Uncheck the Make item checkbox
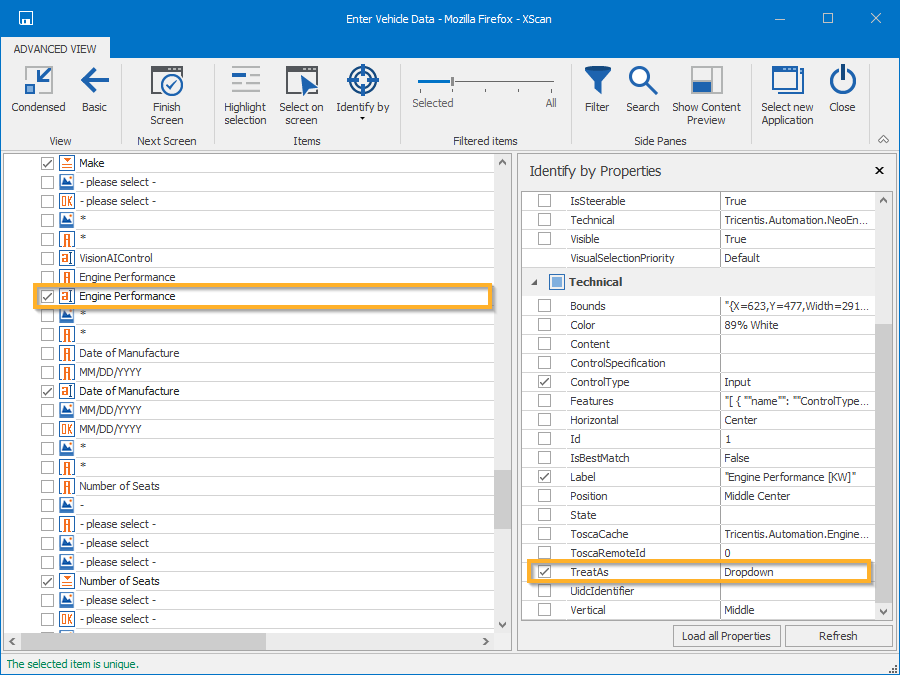 point(47,163)
